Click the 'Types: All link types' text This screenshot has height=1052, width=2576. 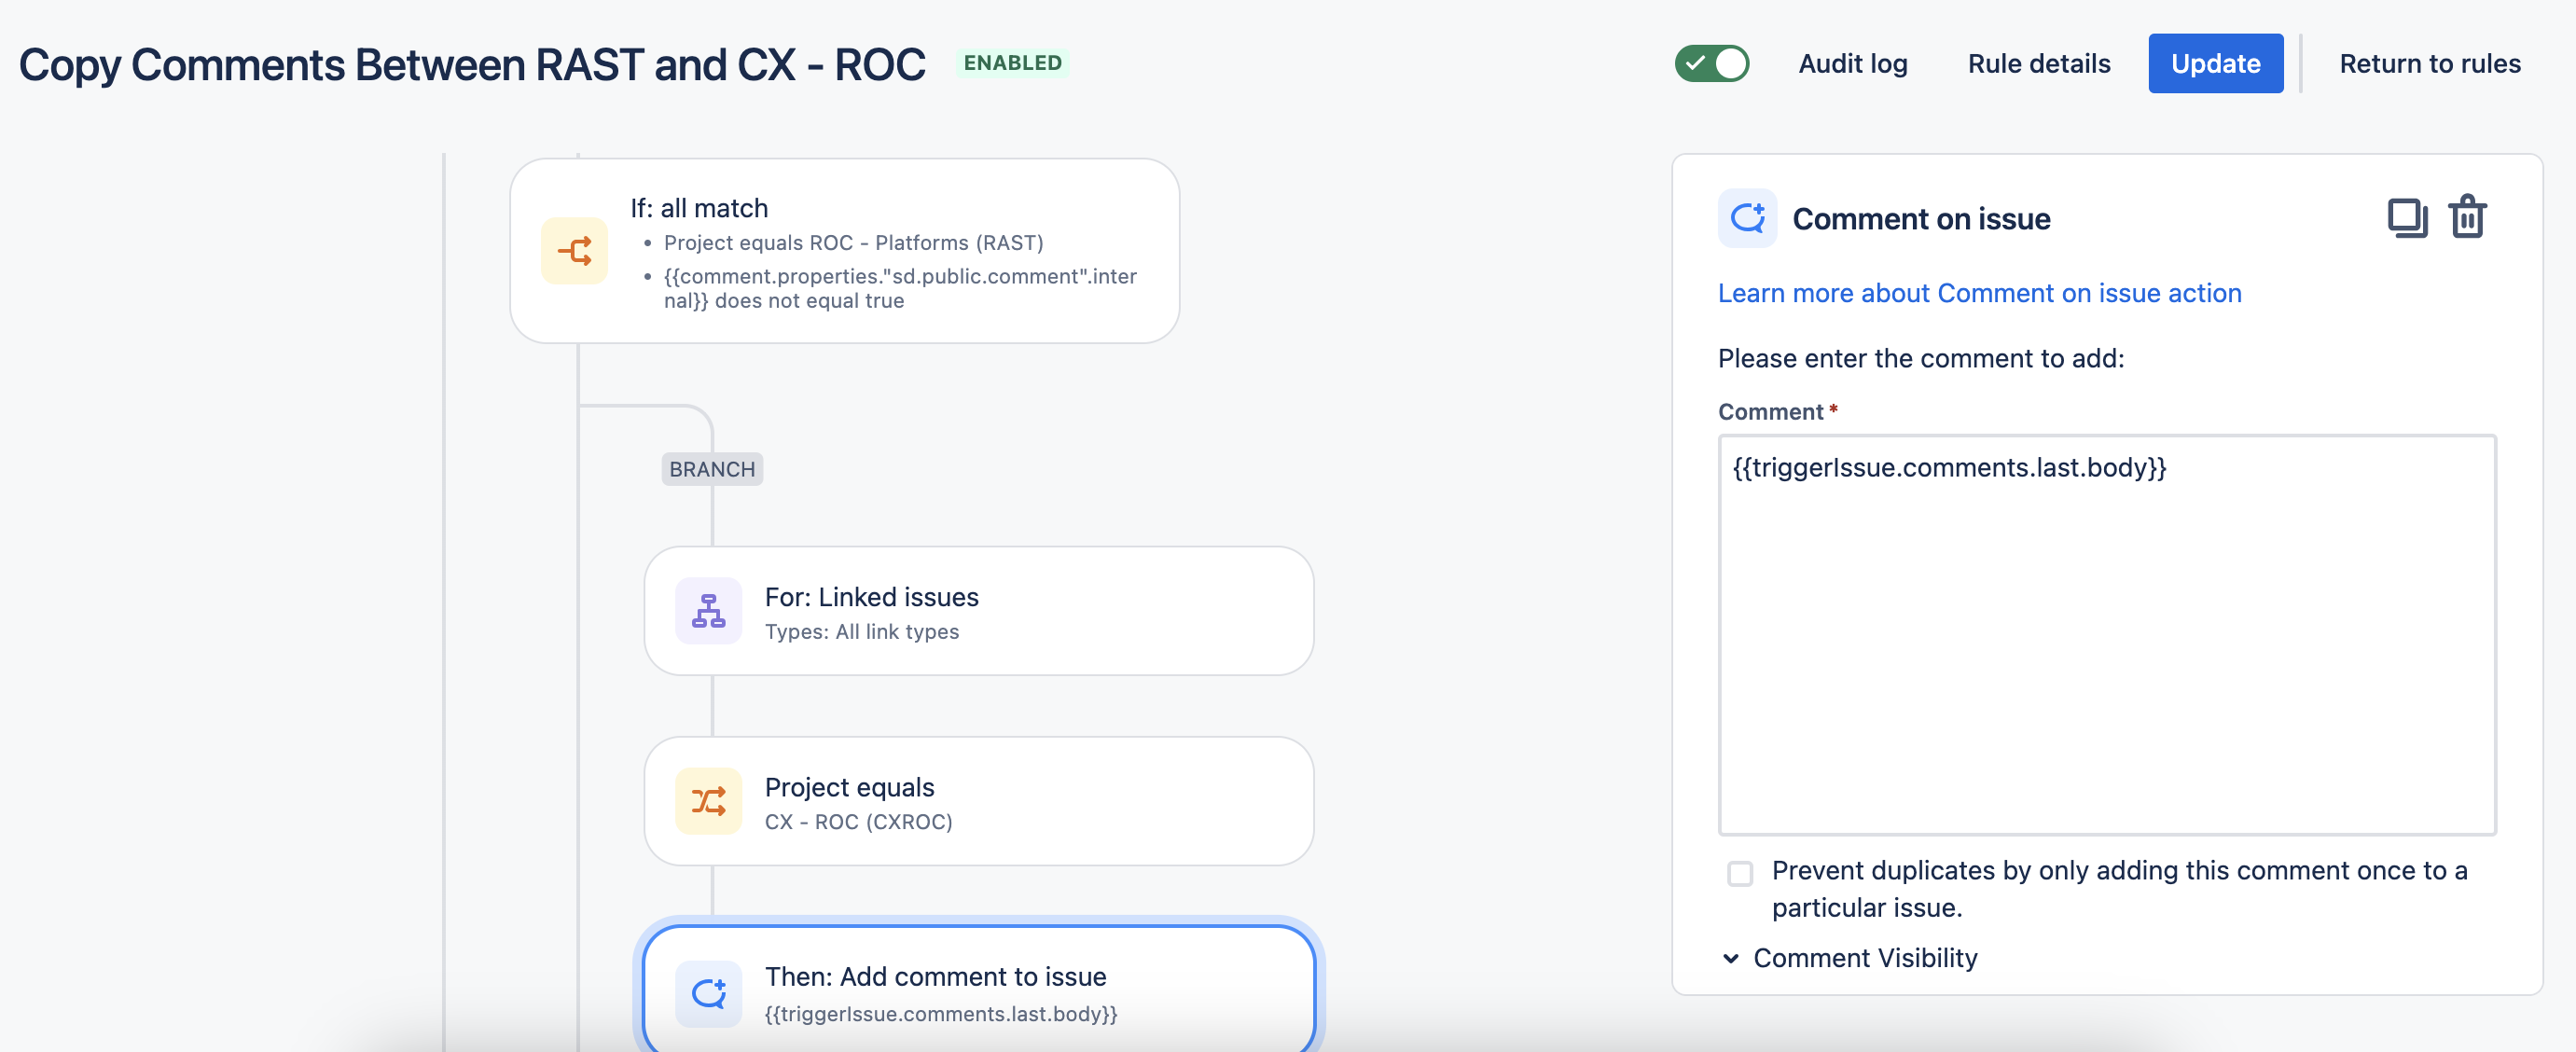click(x=862, y=632)
